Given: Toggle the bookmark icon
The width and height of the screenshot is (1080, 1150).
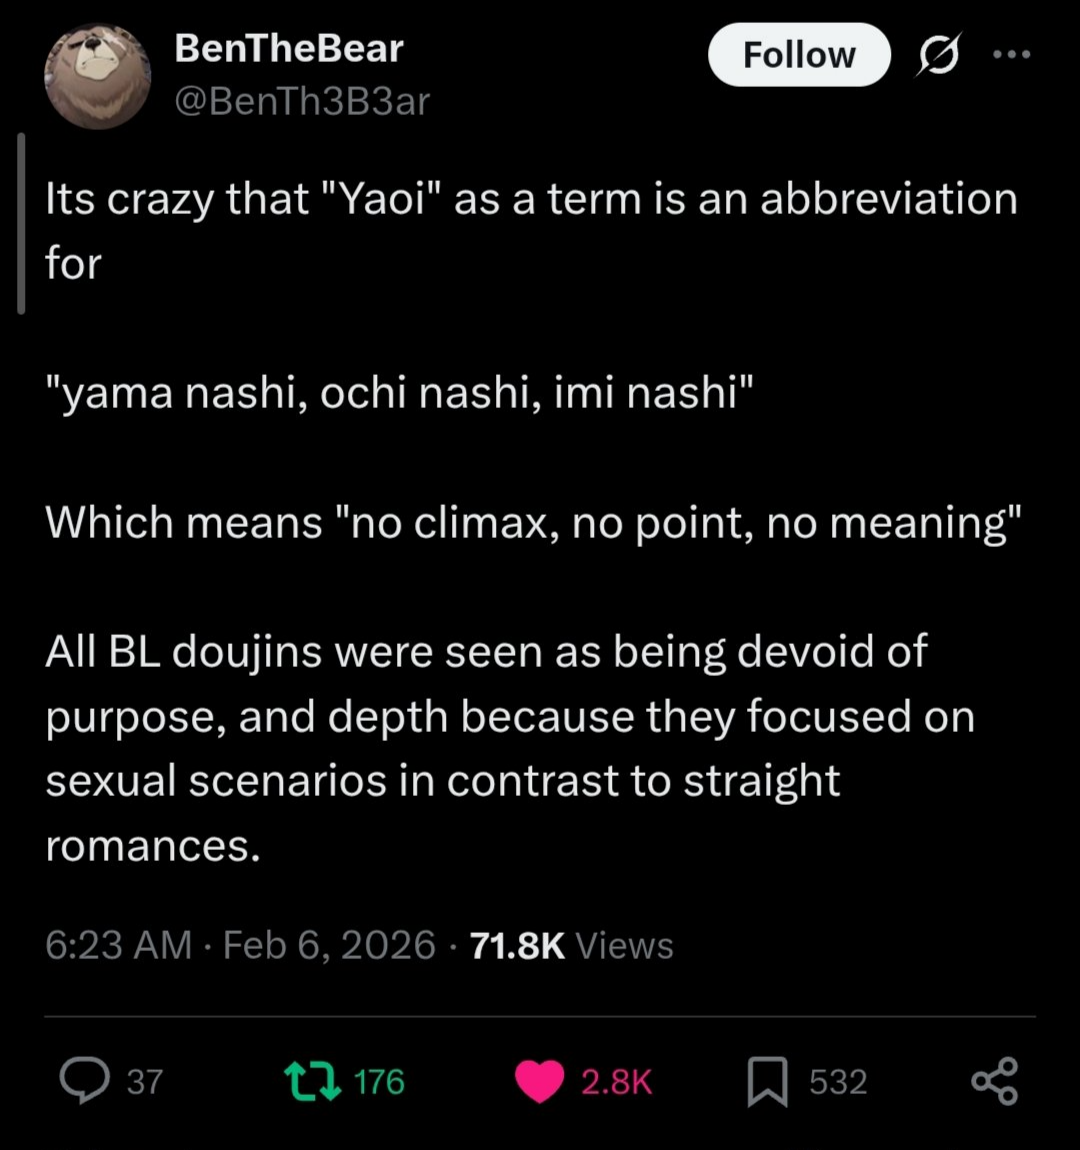Looking at the screenshot, I should (767, 1082).
